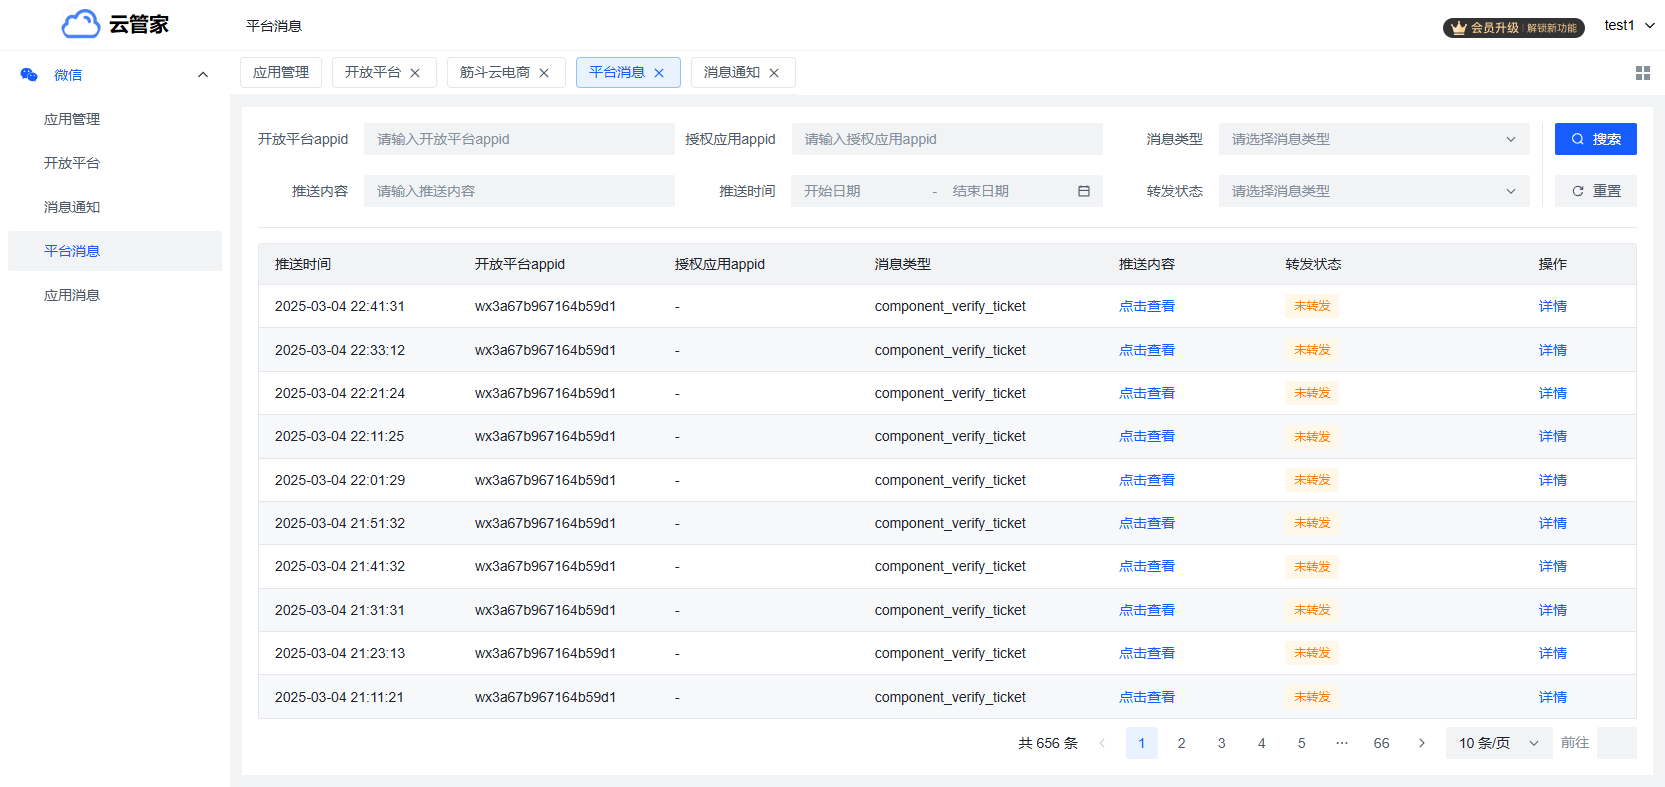Click the 消息类型 column header

pyautogui.click(x=903, y=264)
